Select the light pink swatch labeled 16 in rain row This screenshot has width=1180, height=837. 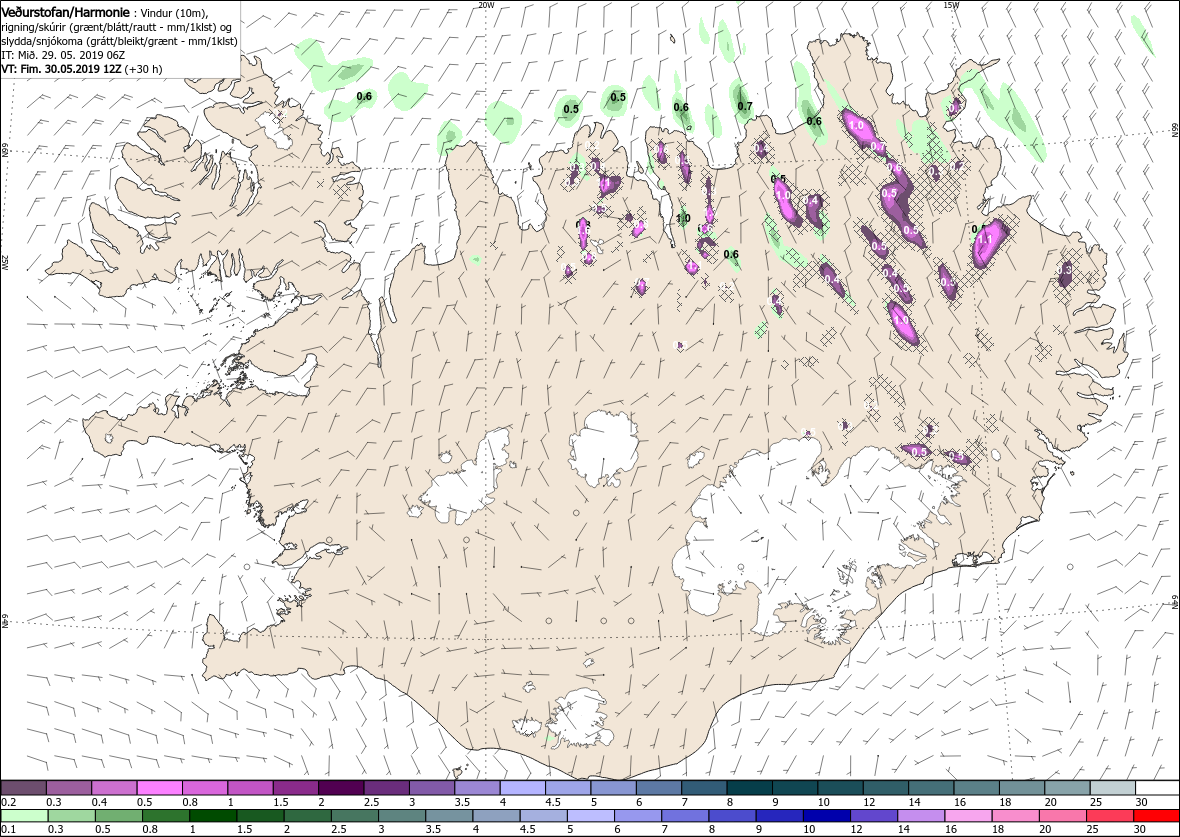tap(969, 816)
